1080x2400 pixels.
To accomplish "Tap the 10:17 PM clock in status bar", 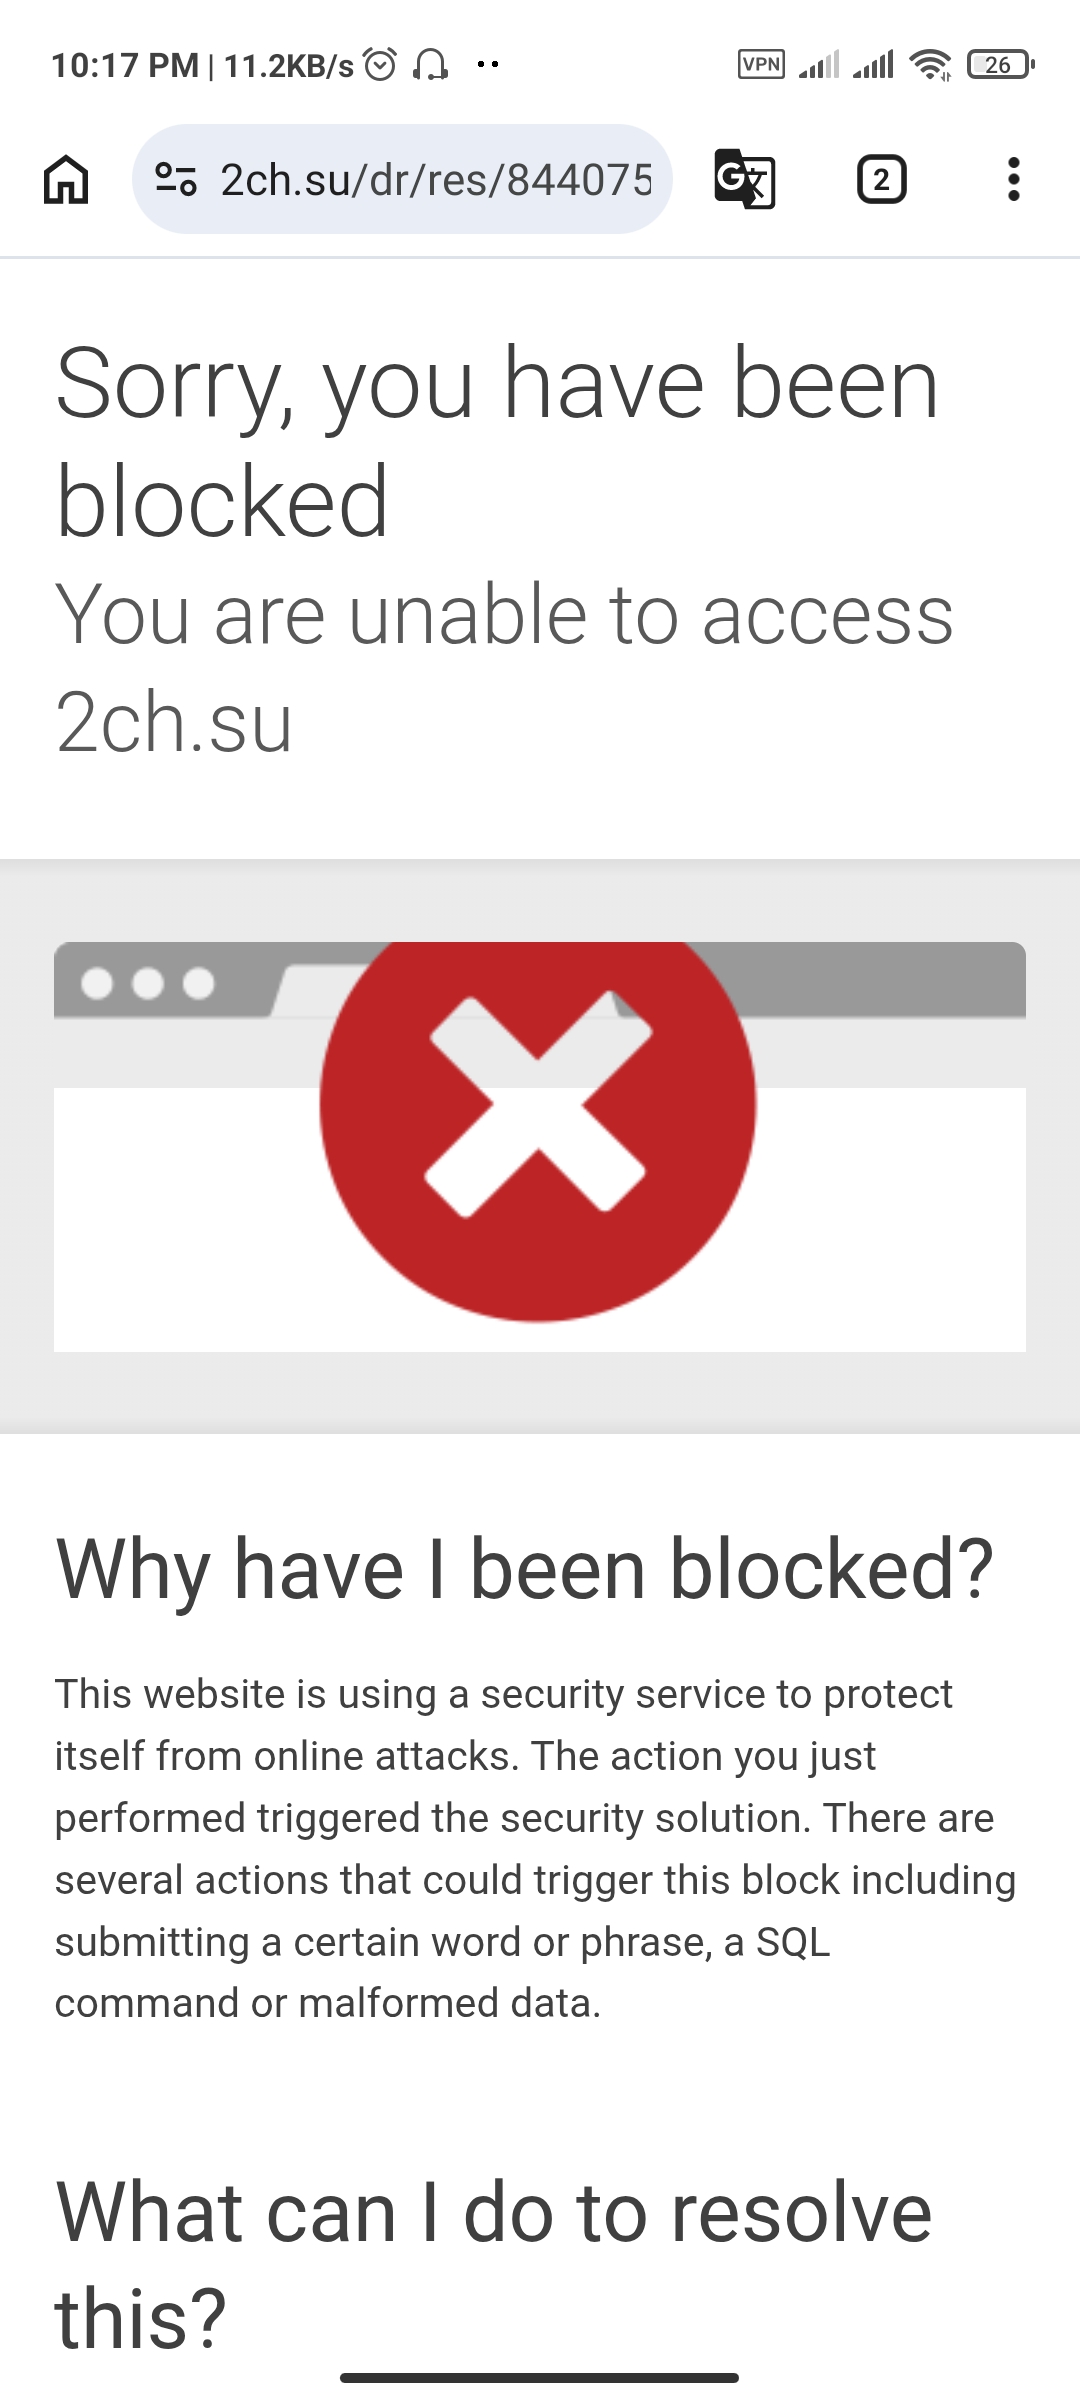I will (125, 66).
